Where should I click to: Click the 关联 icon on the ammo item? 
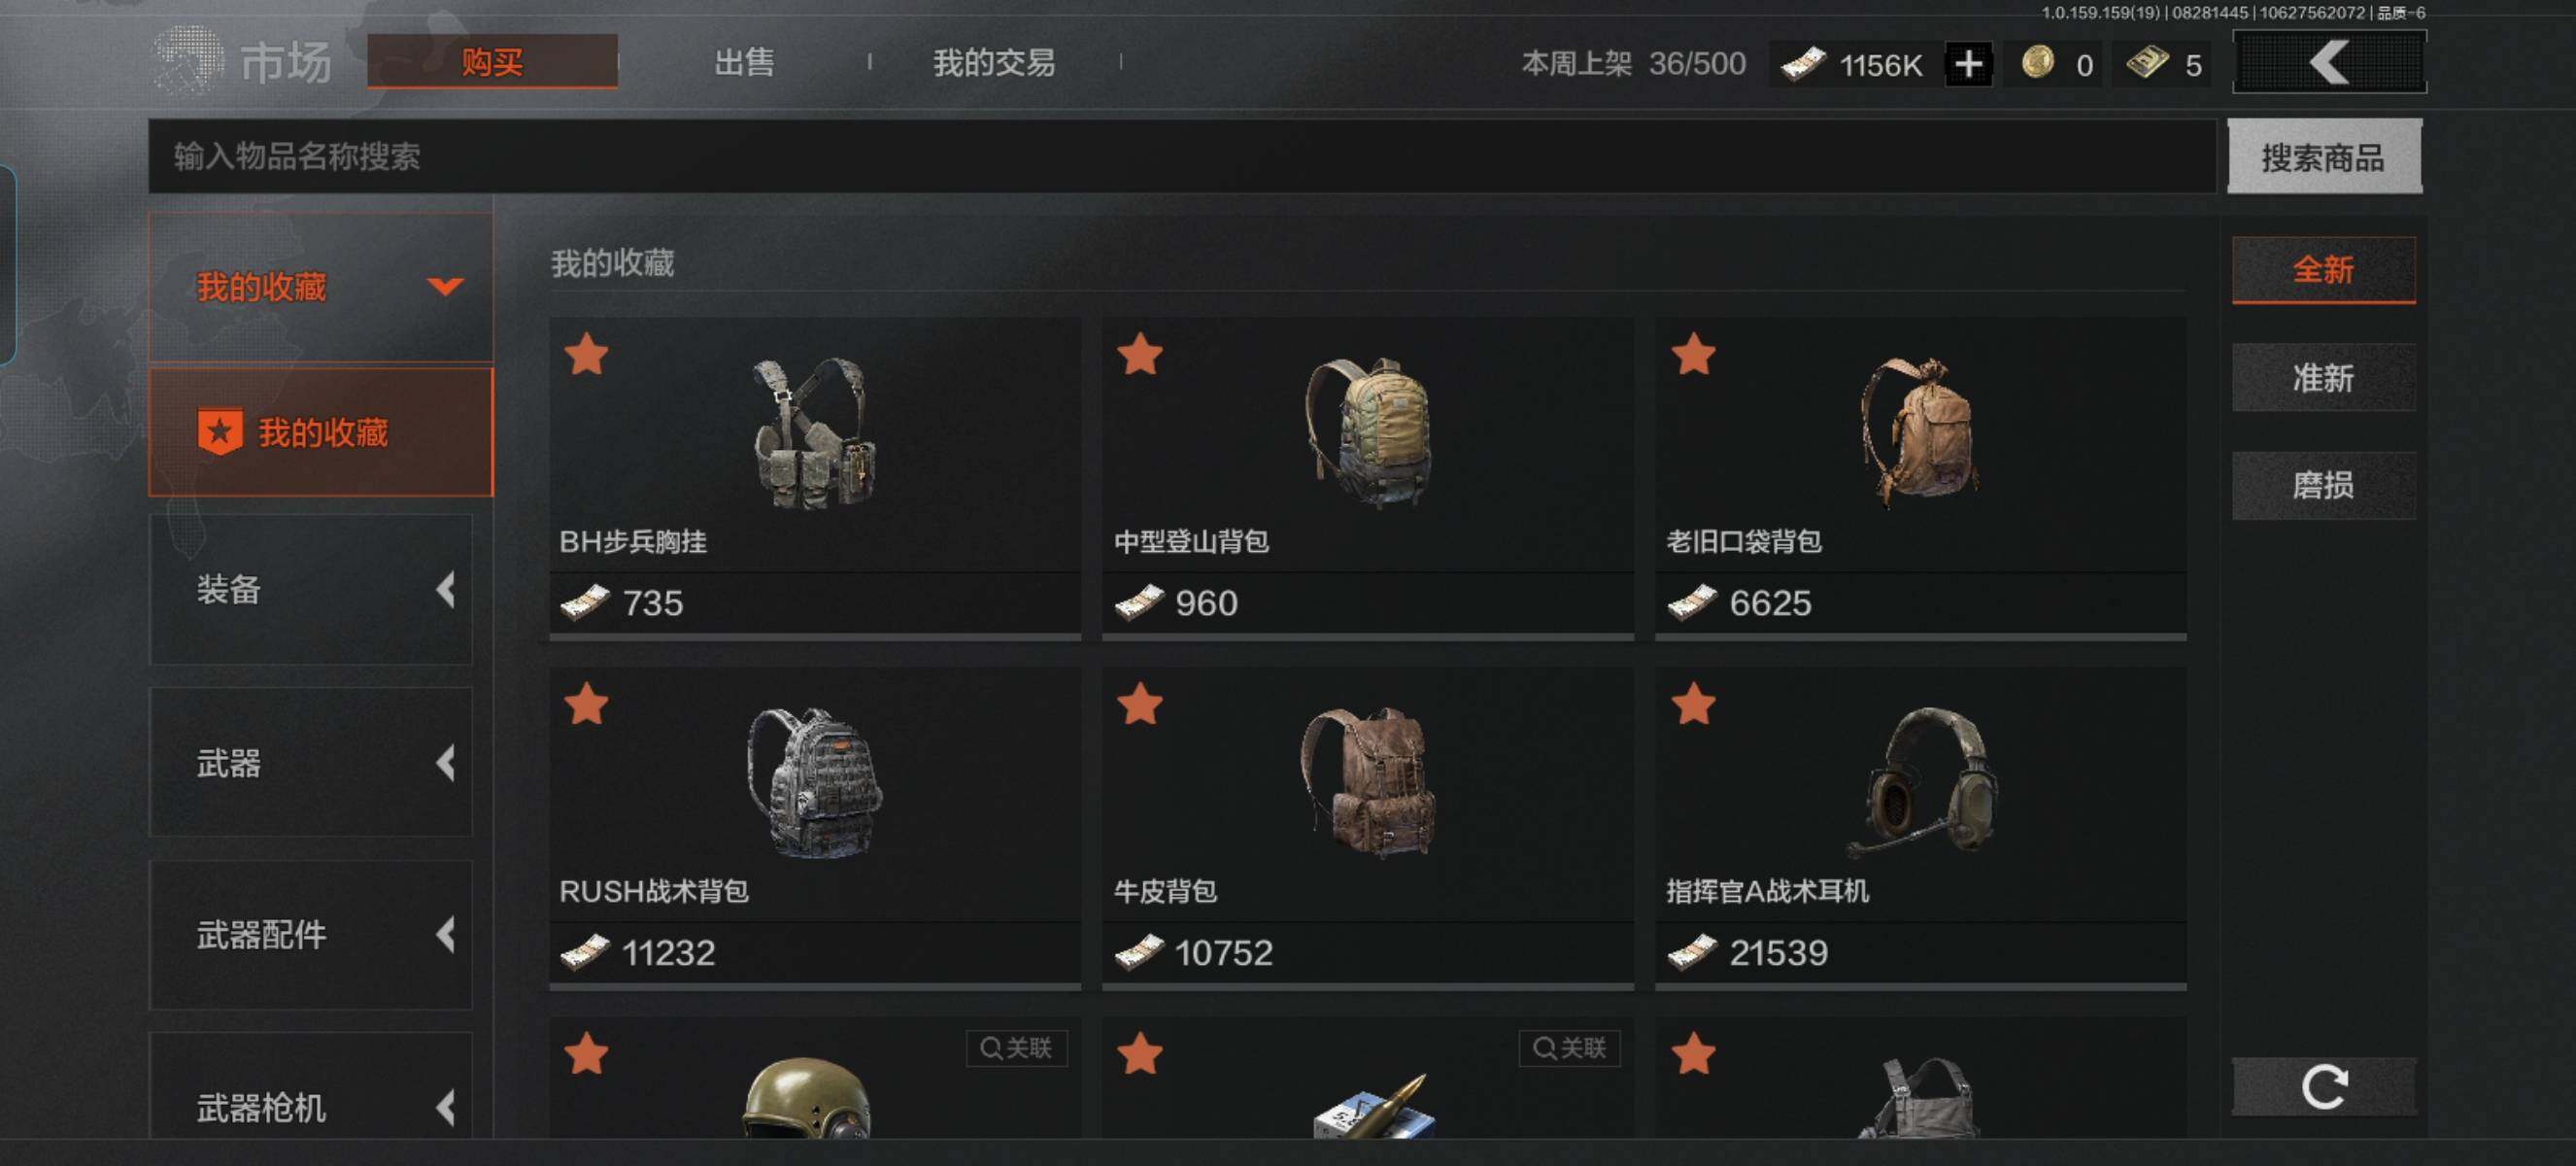(1569, 1047)
